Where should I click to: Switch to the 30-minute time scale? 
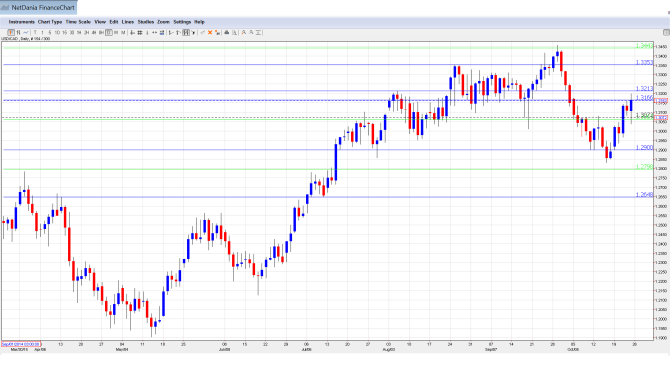(x=72, y=32)
